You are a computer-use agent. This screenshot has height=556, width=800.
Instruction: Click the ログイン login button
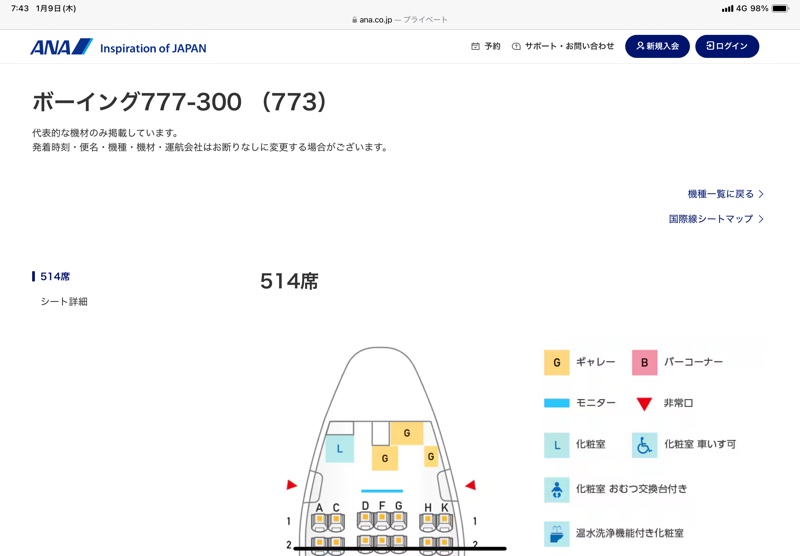pos(727,46)
